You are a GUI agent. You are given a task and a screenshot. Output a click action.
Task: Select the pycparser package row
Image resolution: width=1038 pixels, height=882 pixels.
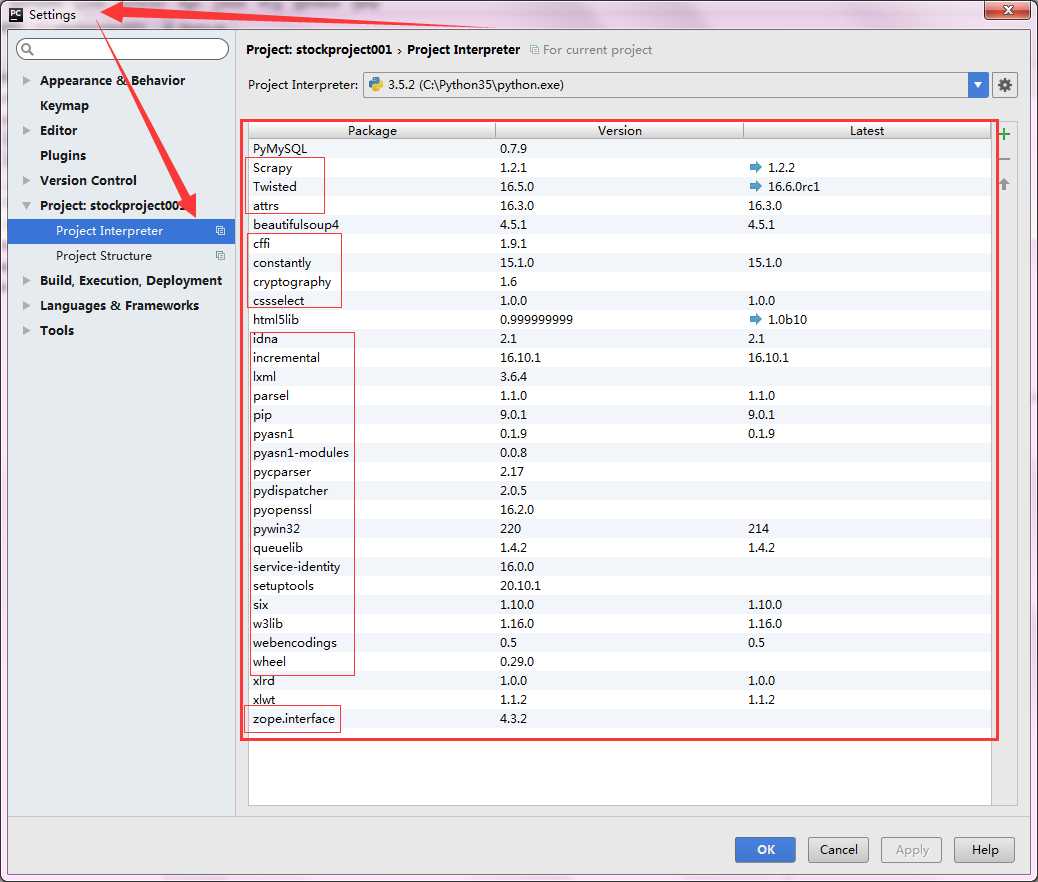tap(620, 471)
